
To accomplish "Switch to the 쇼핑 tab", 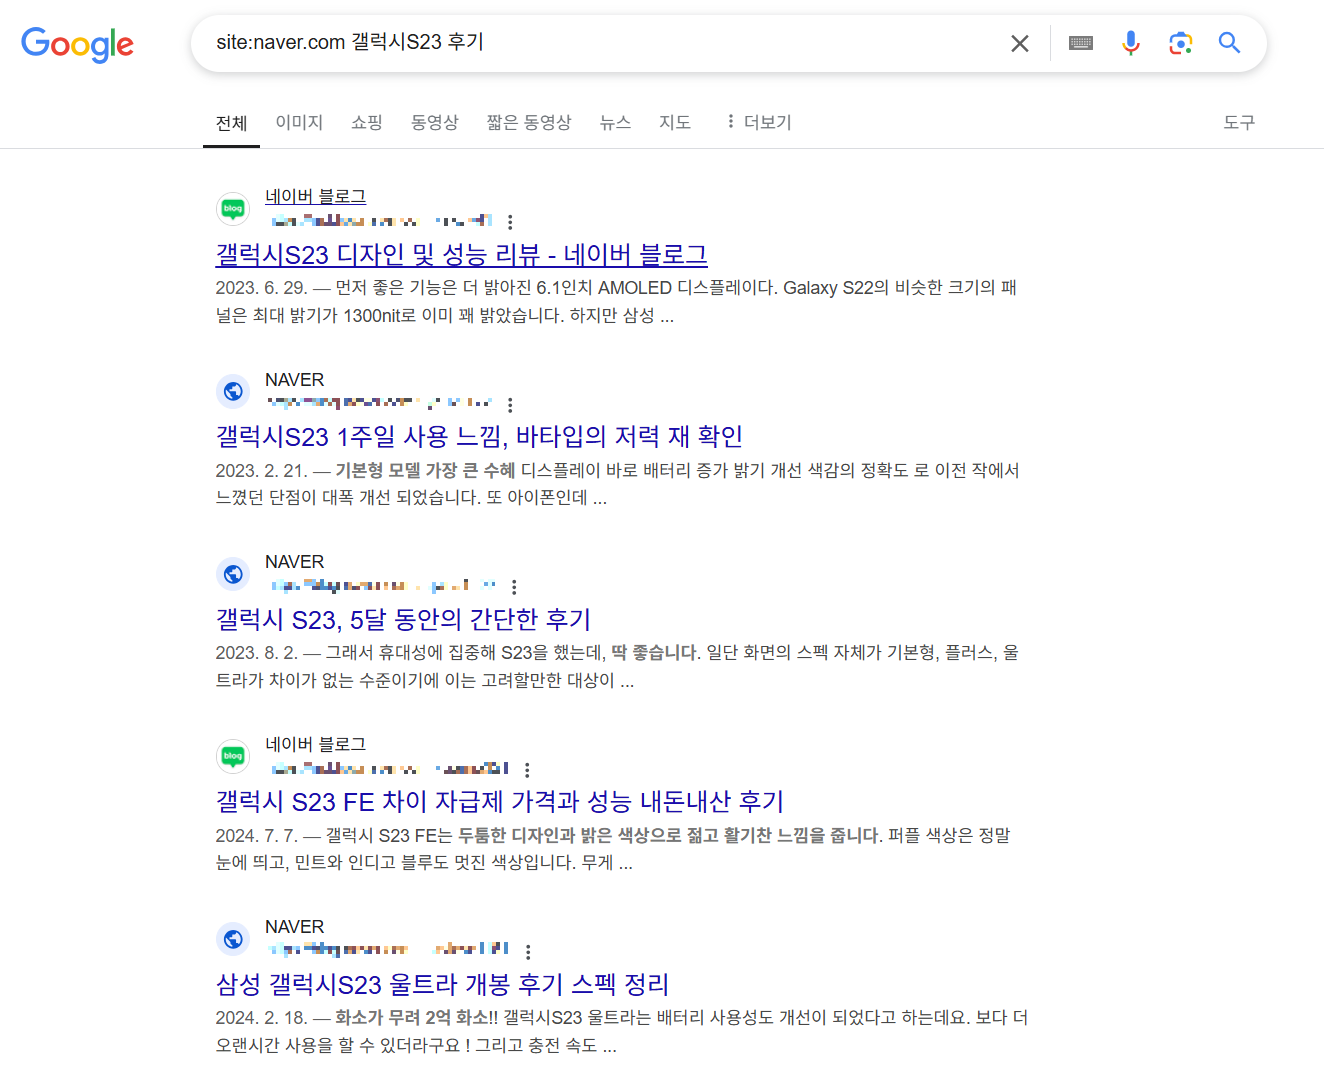I will coord(367,122).
